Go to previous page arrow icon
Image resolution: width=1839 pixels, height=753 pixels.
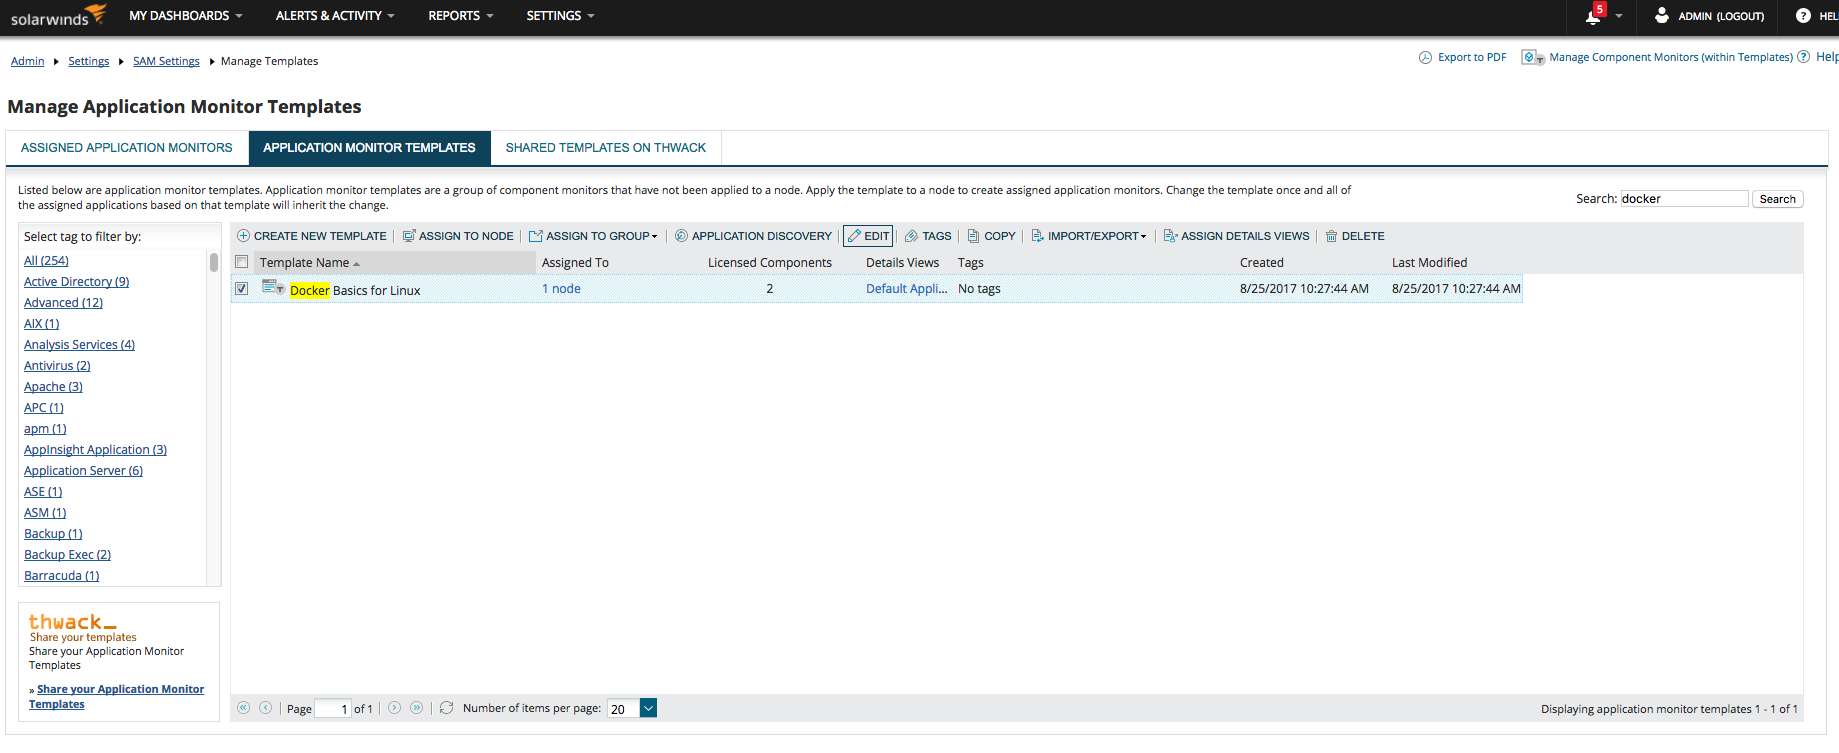pyautogui.click(x=265, y=707)
